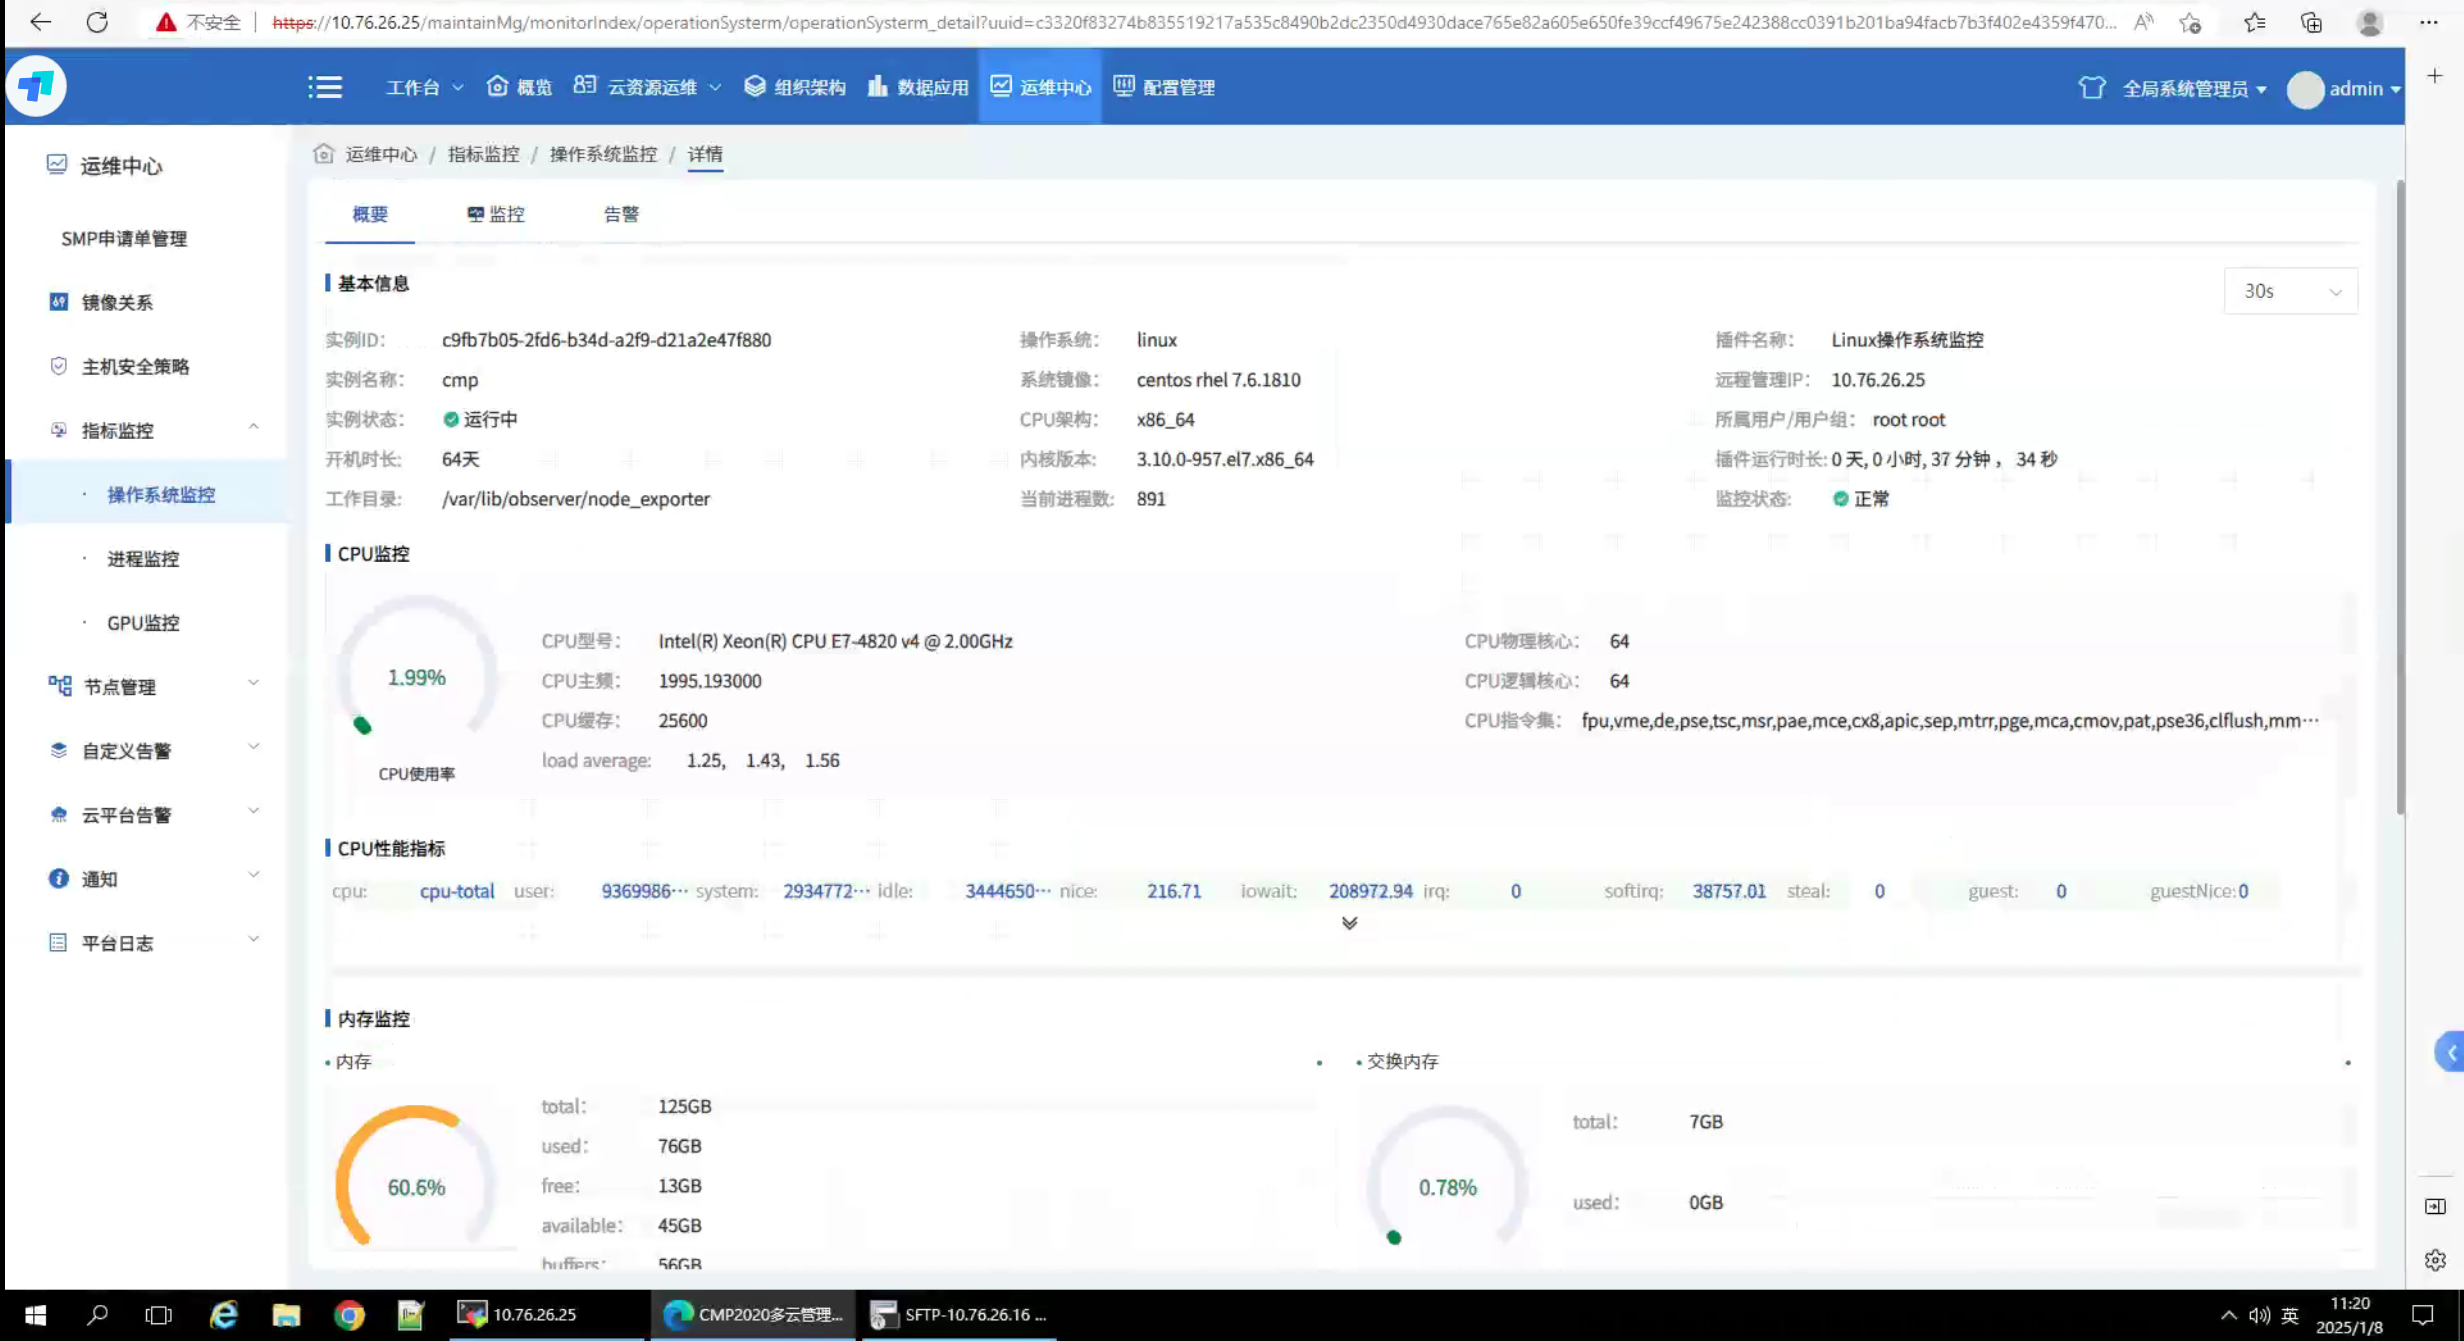Open the admin user dropdown
2464x1342 pixels.
[2364, 89]
